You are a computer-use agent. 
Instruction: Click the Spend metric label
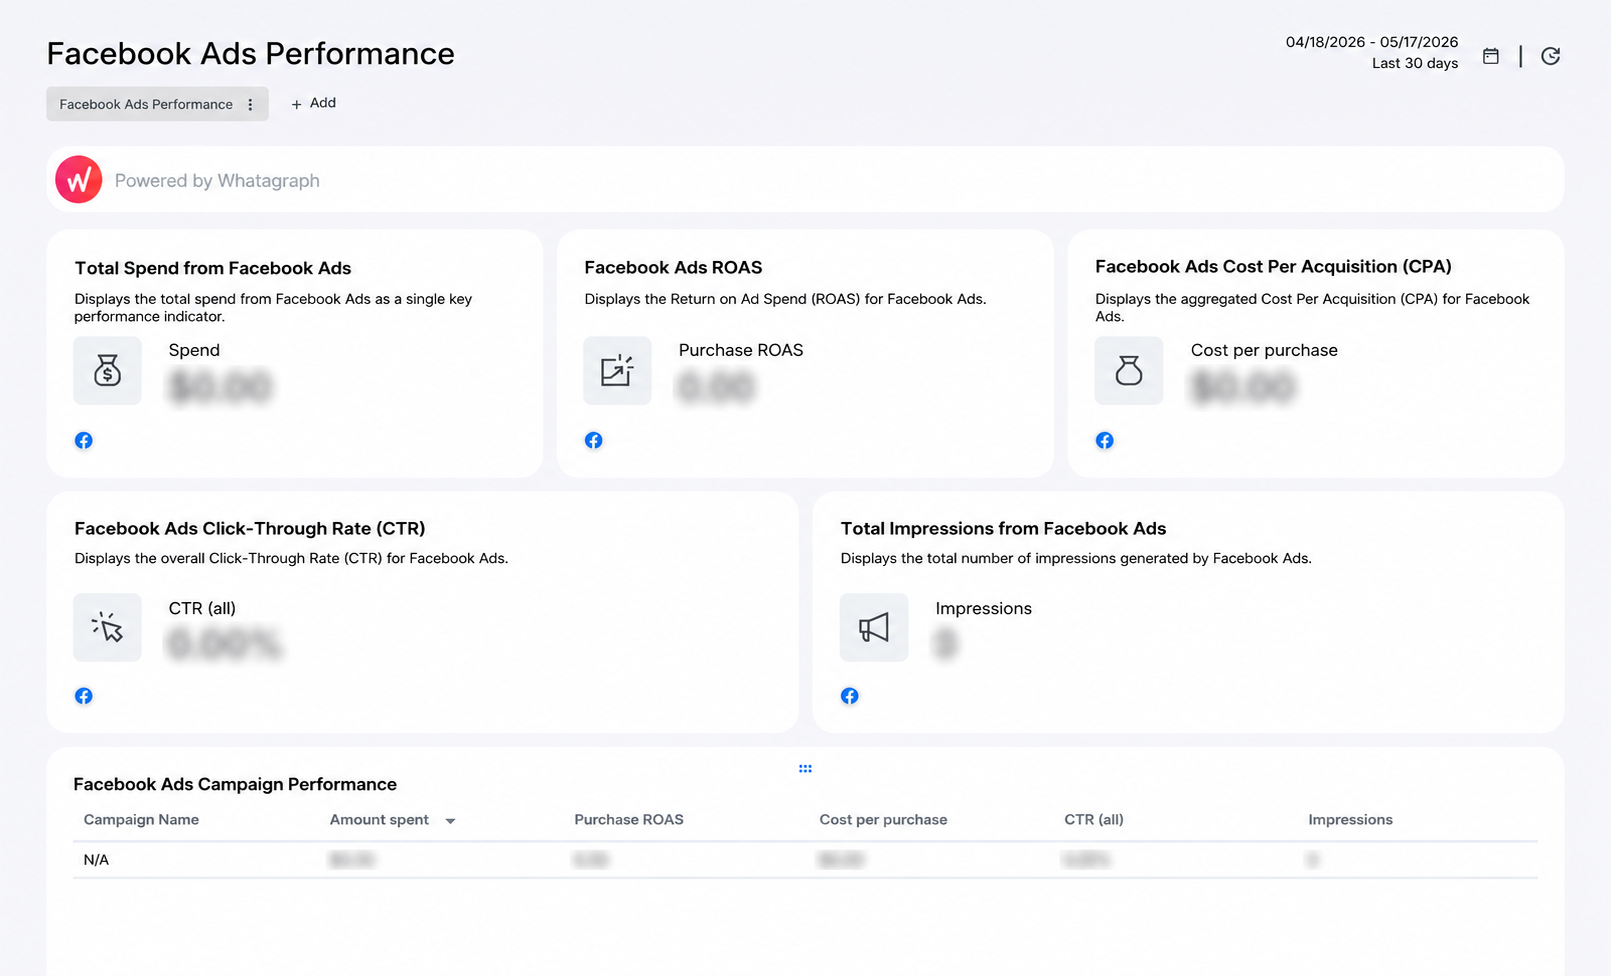point(194,350)
